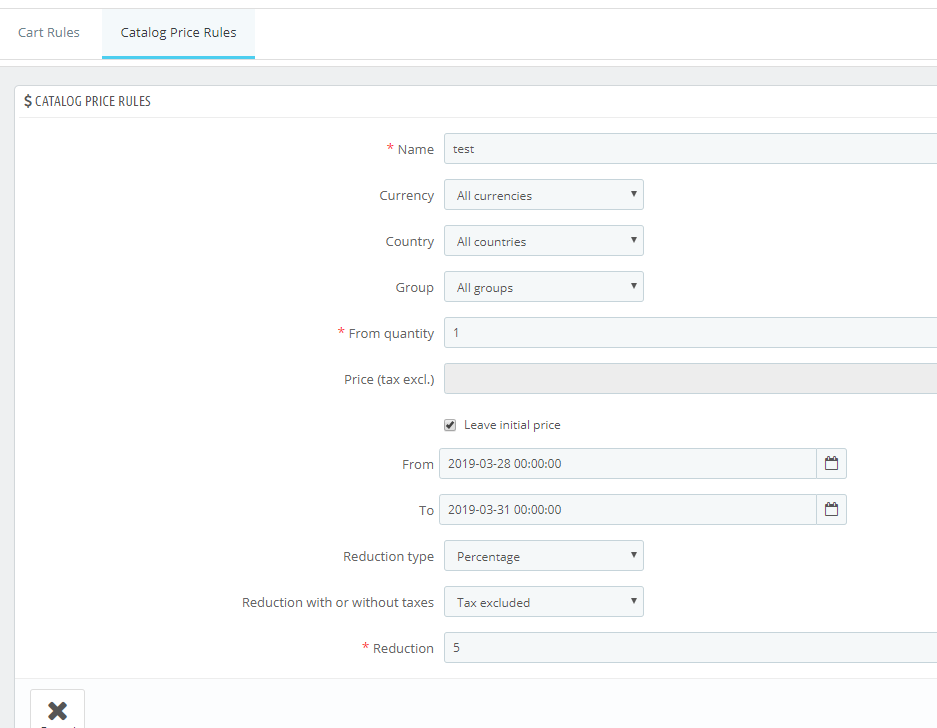
Task: Click the Catalog Price Rules panel heading
Action: tap(93, 101)
